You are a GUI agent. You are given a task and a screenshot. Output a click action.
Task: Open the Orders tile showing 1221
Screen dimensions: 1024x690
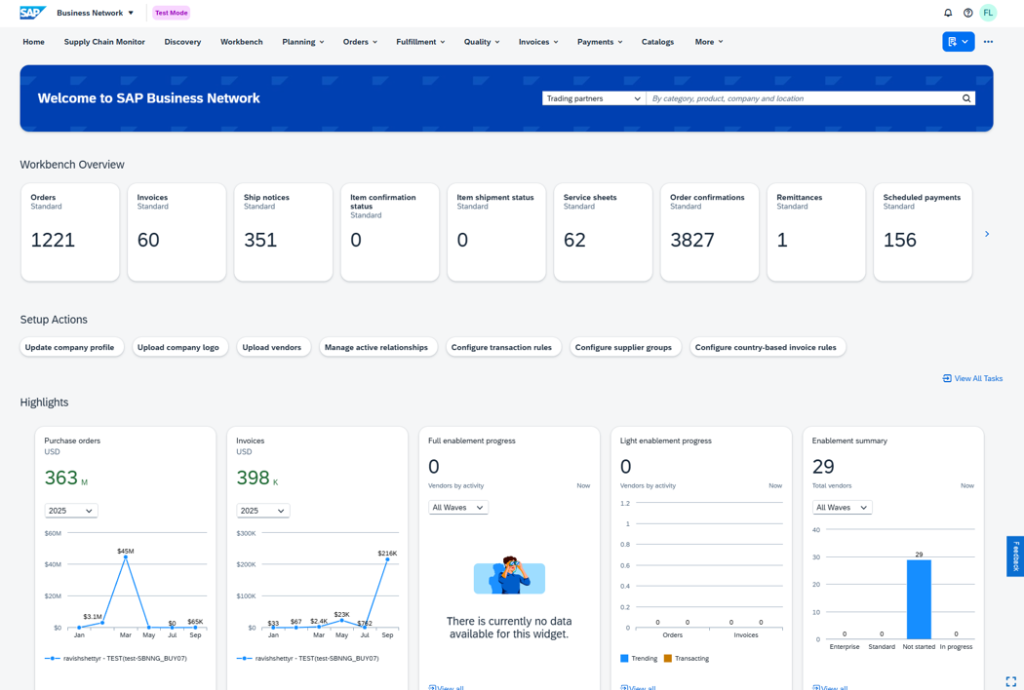point(71,232)
